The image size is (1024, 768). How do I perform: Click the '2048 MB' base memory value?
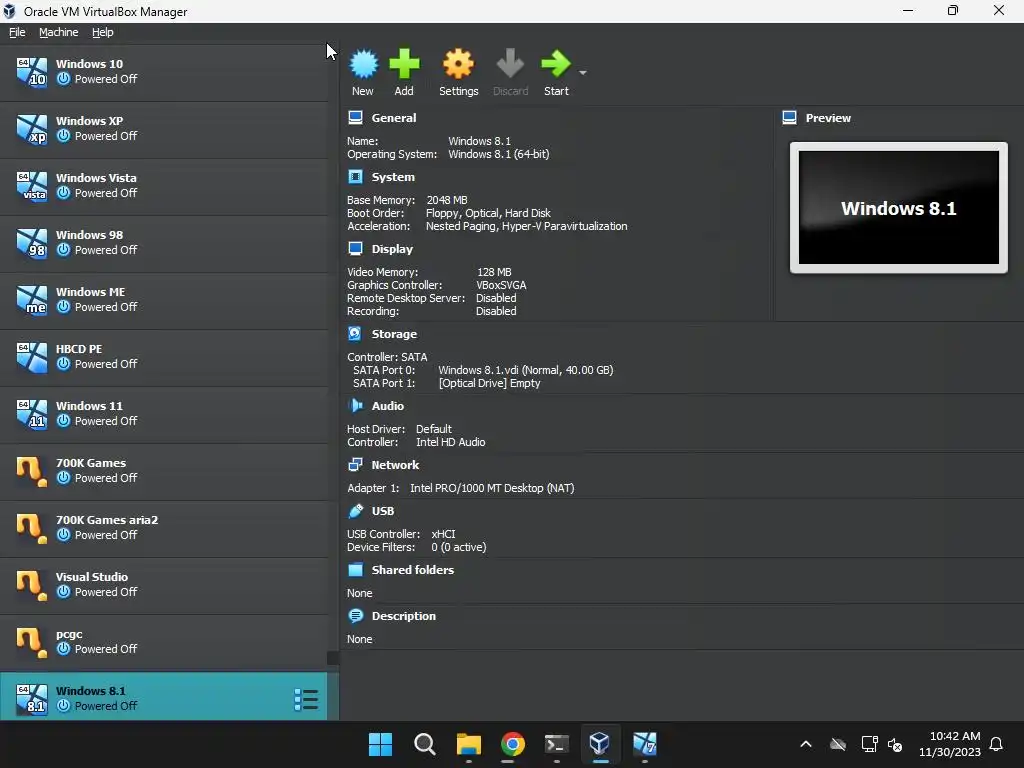(x=447, y=200)
